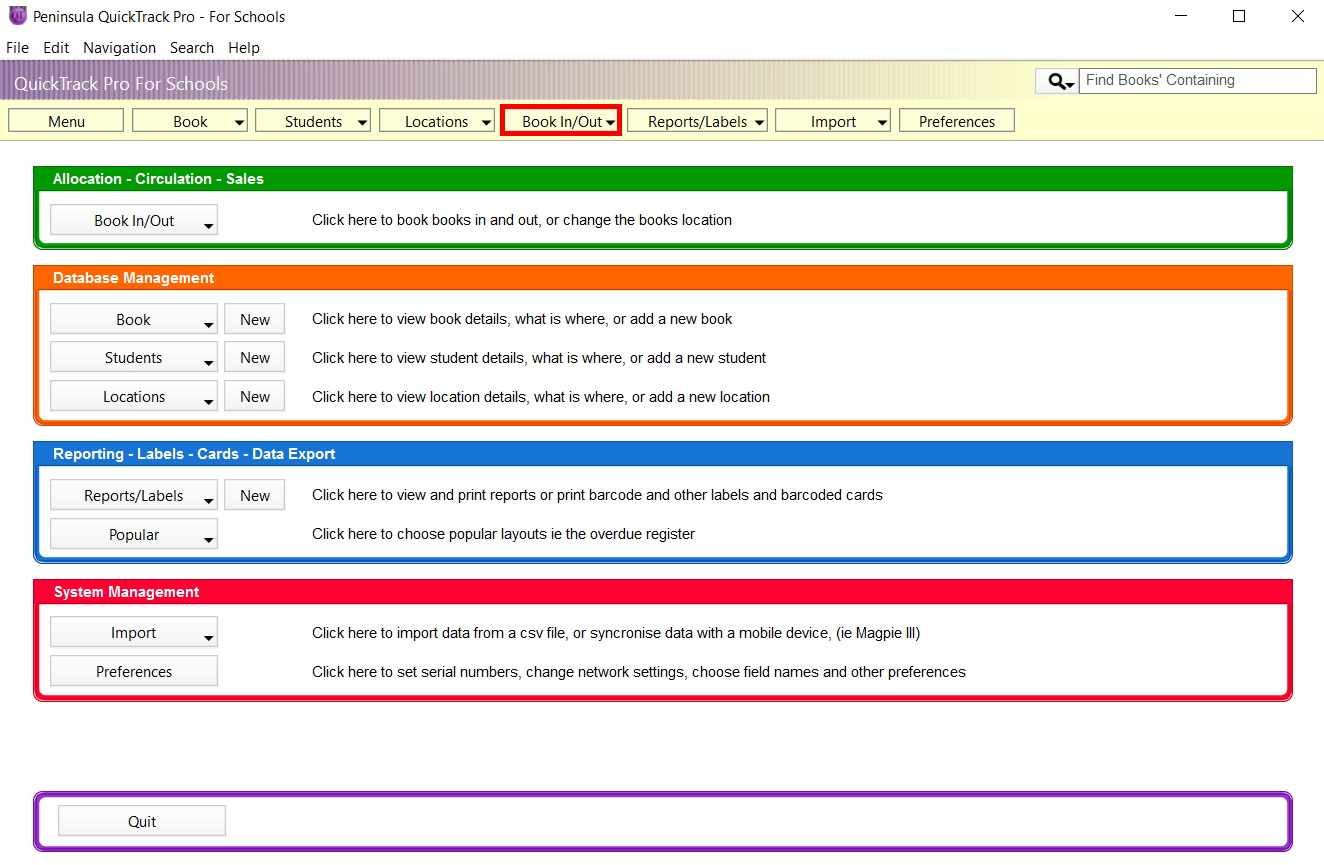Click Preferences button in System Management
Screen dimensions: 1324x865
click(x=134, y=671)
